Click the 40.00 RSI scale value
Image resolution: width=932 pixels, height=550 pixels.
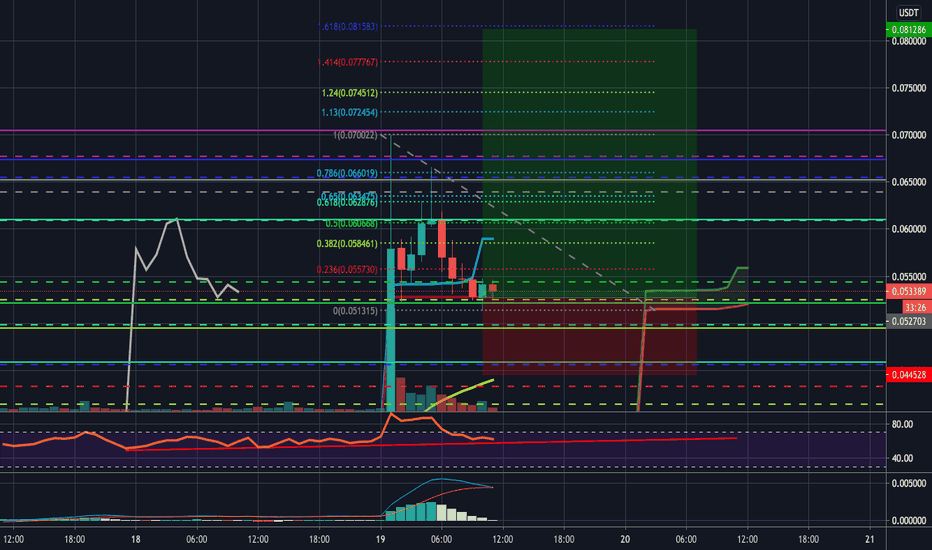[902, 458]
